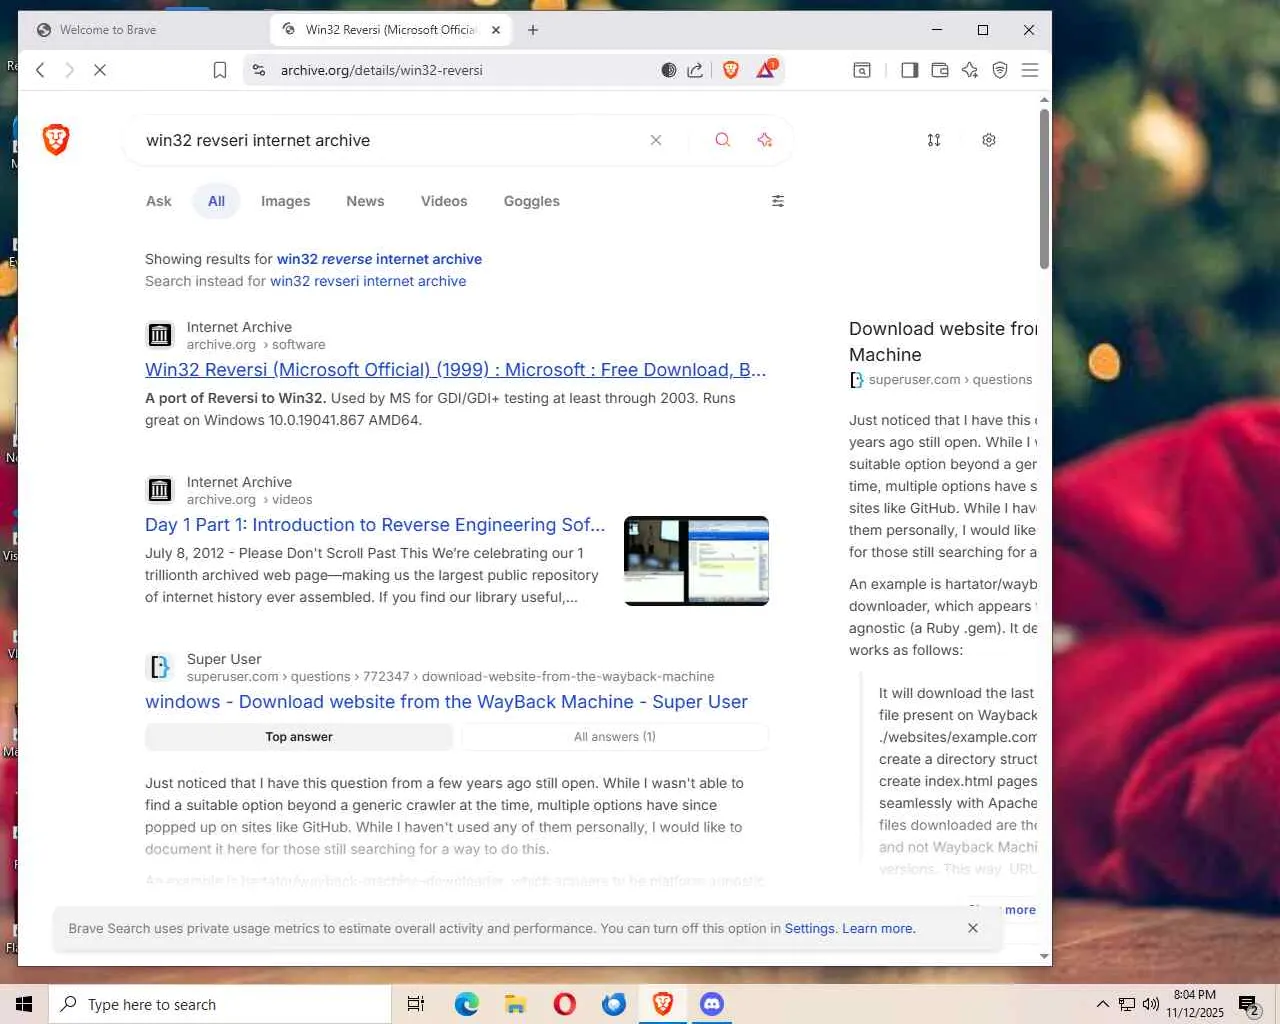Show All answers (1) tab
Image resolution: width=1280 pixels, height=1024 pixels.
[615, 737]
